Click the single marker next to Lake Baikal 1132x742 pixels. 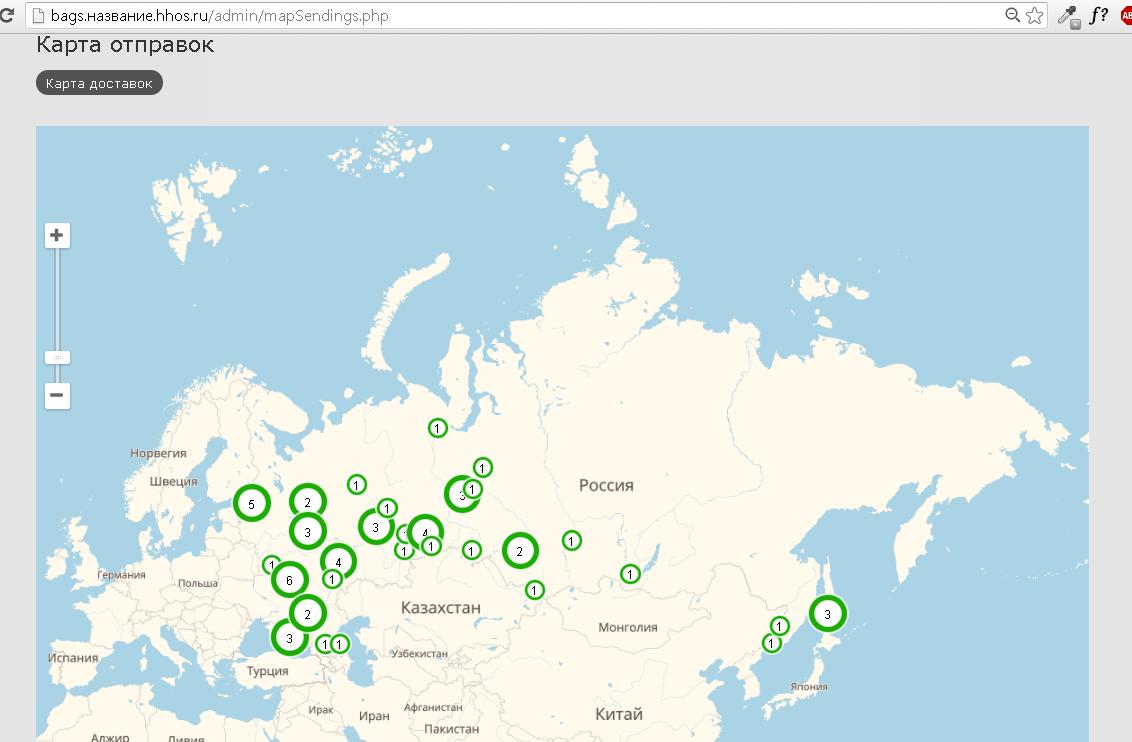coord(630,575)
